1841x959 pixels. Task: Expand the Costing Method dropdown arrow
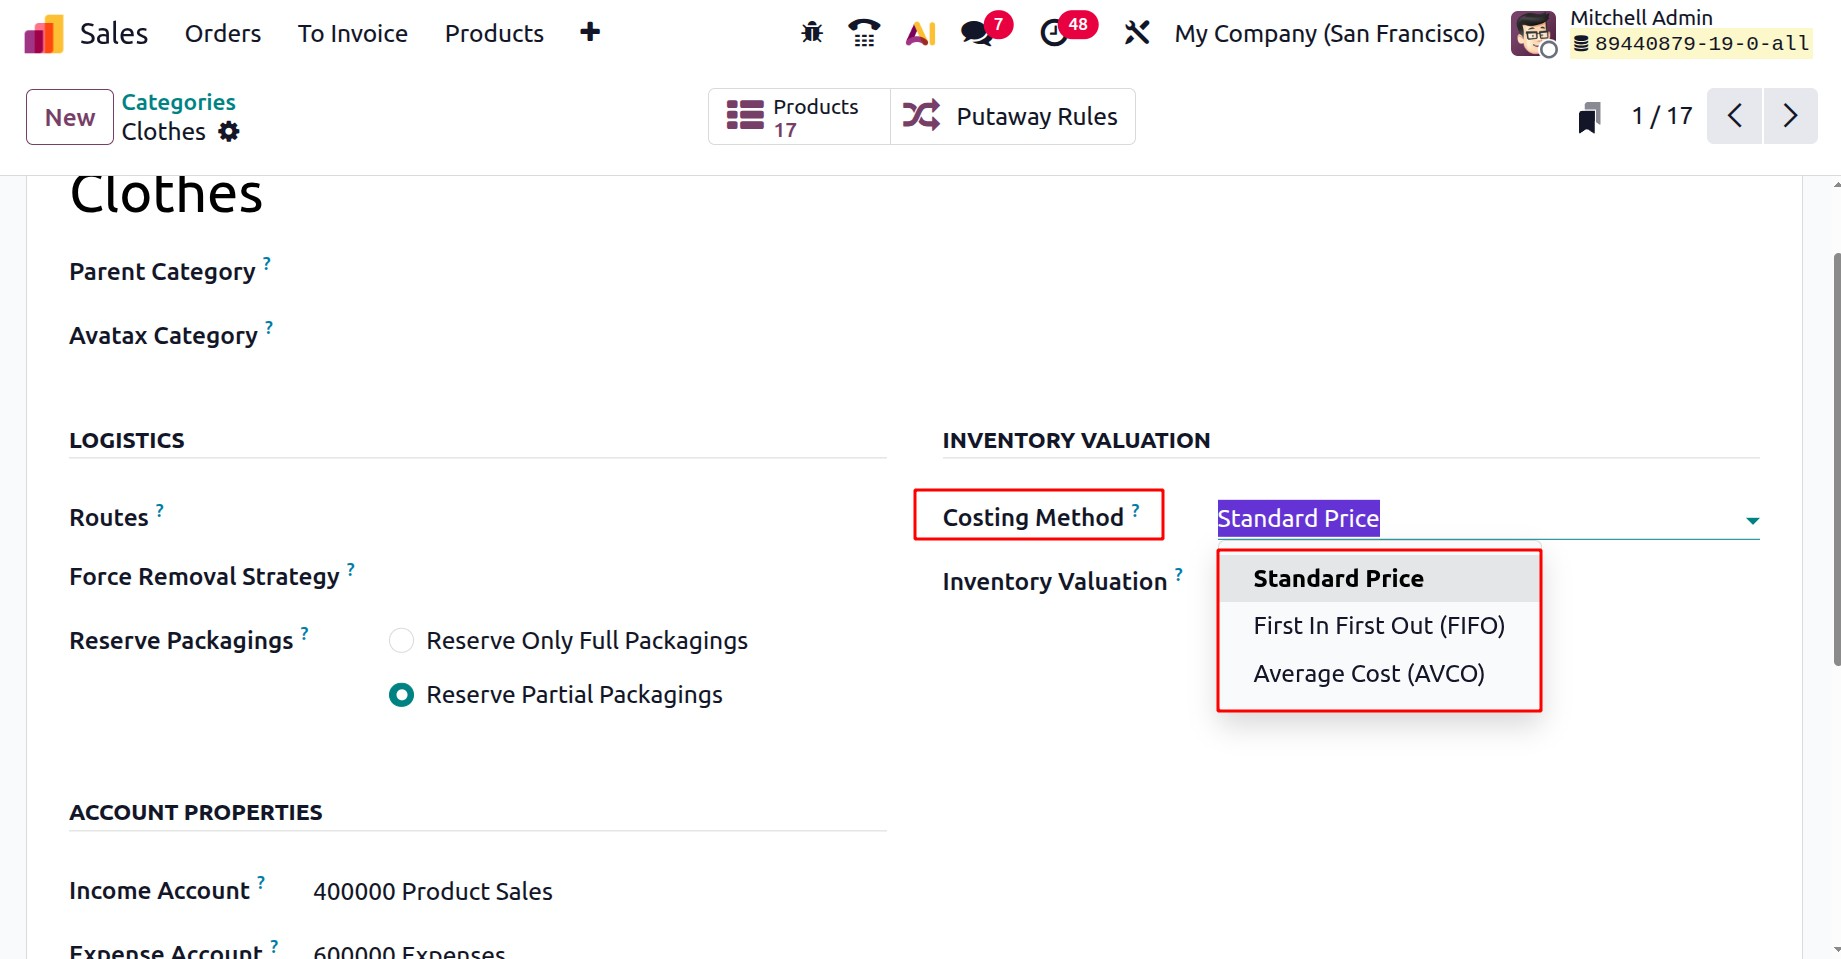[x=1752, y=520]
